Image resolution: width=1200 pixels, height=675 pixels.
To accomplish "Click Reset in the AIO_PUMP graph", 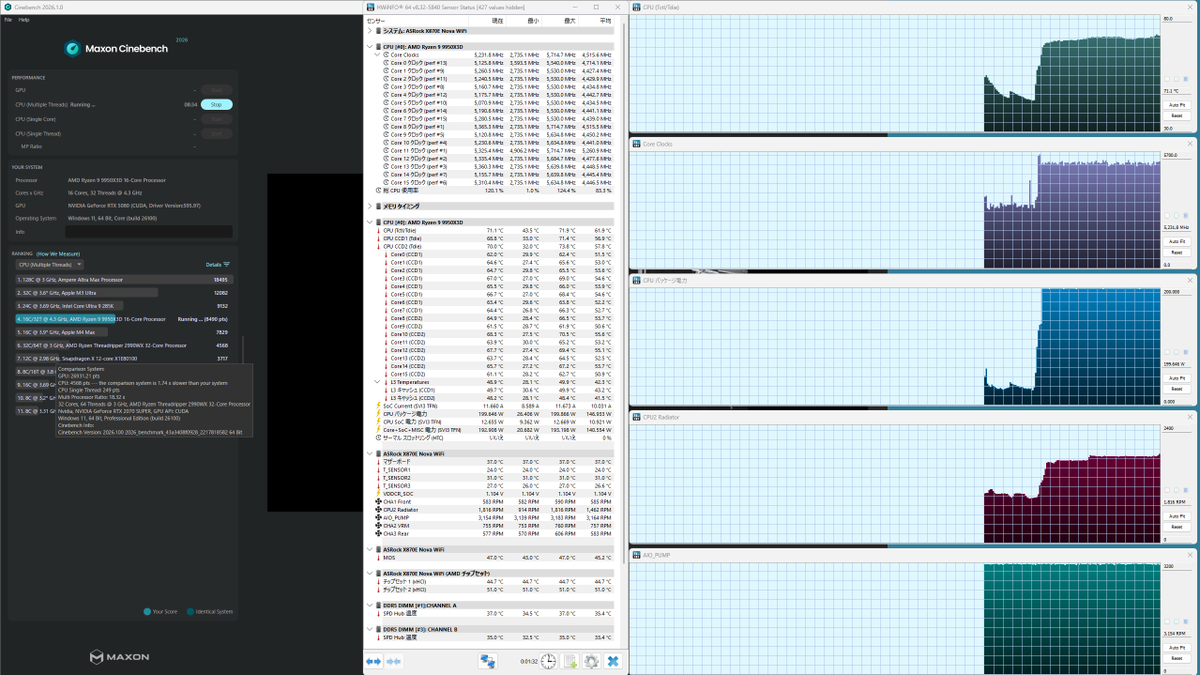I will (1177, 658).
